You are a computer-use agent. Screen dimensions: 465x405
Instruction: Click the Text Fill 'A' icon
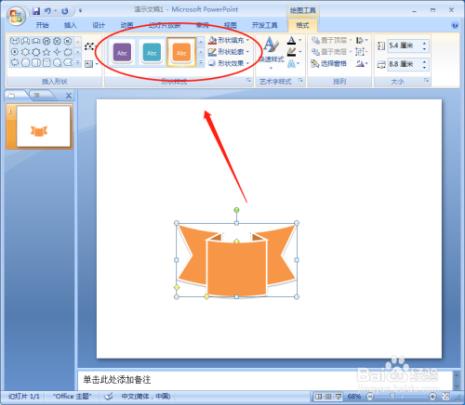[x=292, y=41]
